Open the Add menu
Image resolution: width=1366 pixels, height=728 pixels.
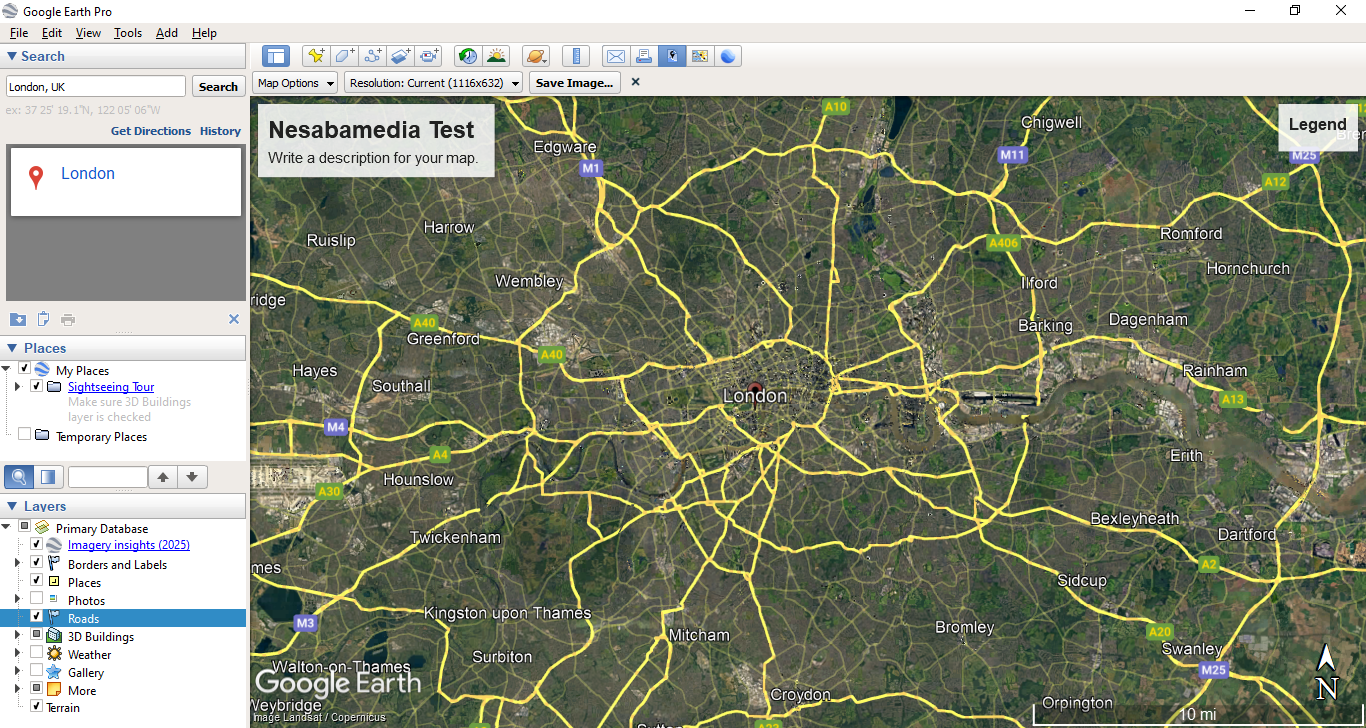click(x=167, y=33)
